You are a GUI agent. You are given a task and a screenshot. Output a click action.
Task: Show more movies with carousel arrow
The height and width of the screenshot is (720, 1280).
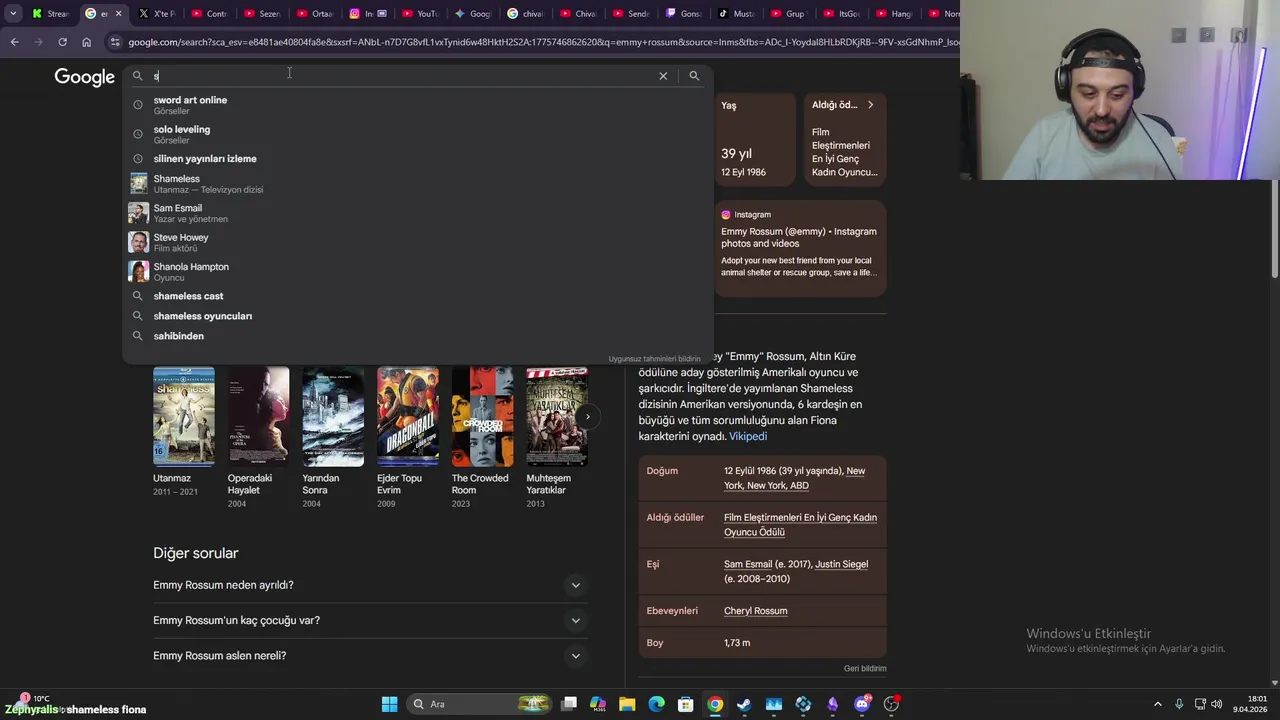click(588, 416)
